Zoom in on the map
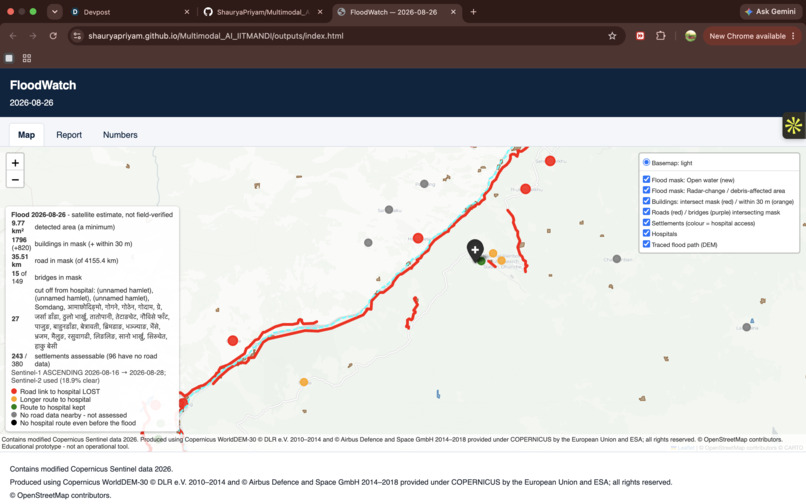The height and width of the screenshot is (504, 806). [15, 163]
